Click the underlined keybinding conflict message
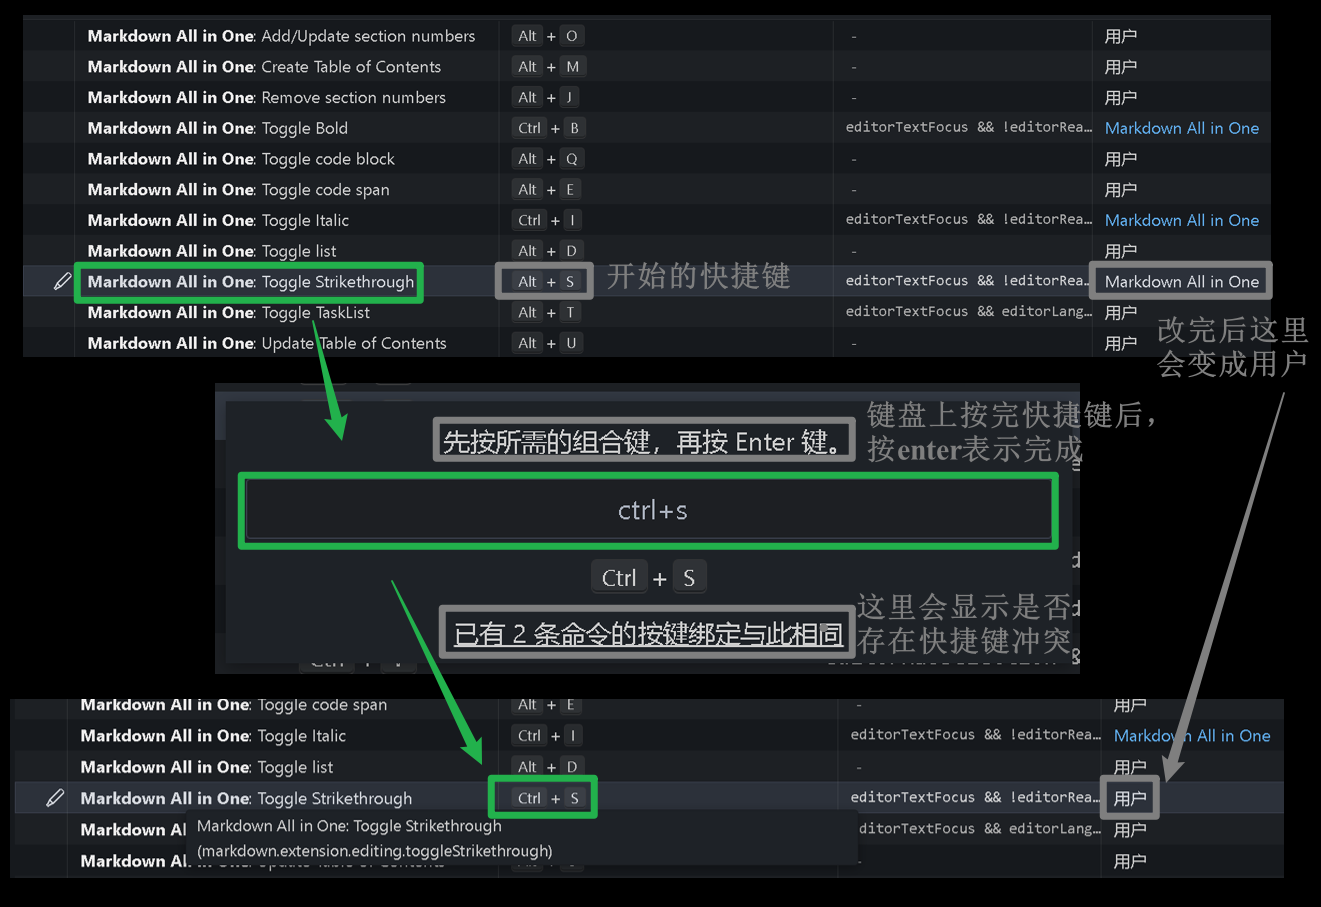 click(x=645, y=632)
